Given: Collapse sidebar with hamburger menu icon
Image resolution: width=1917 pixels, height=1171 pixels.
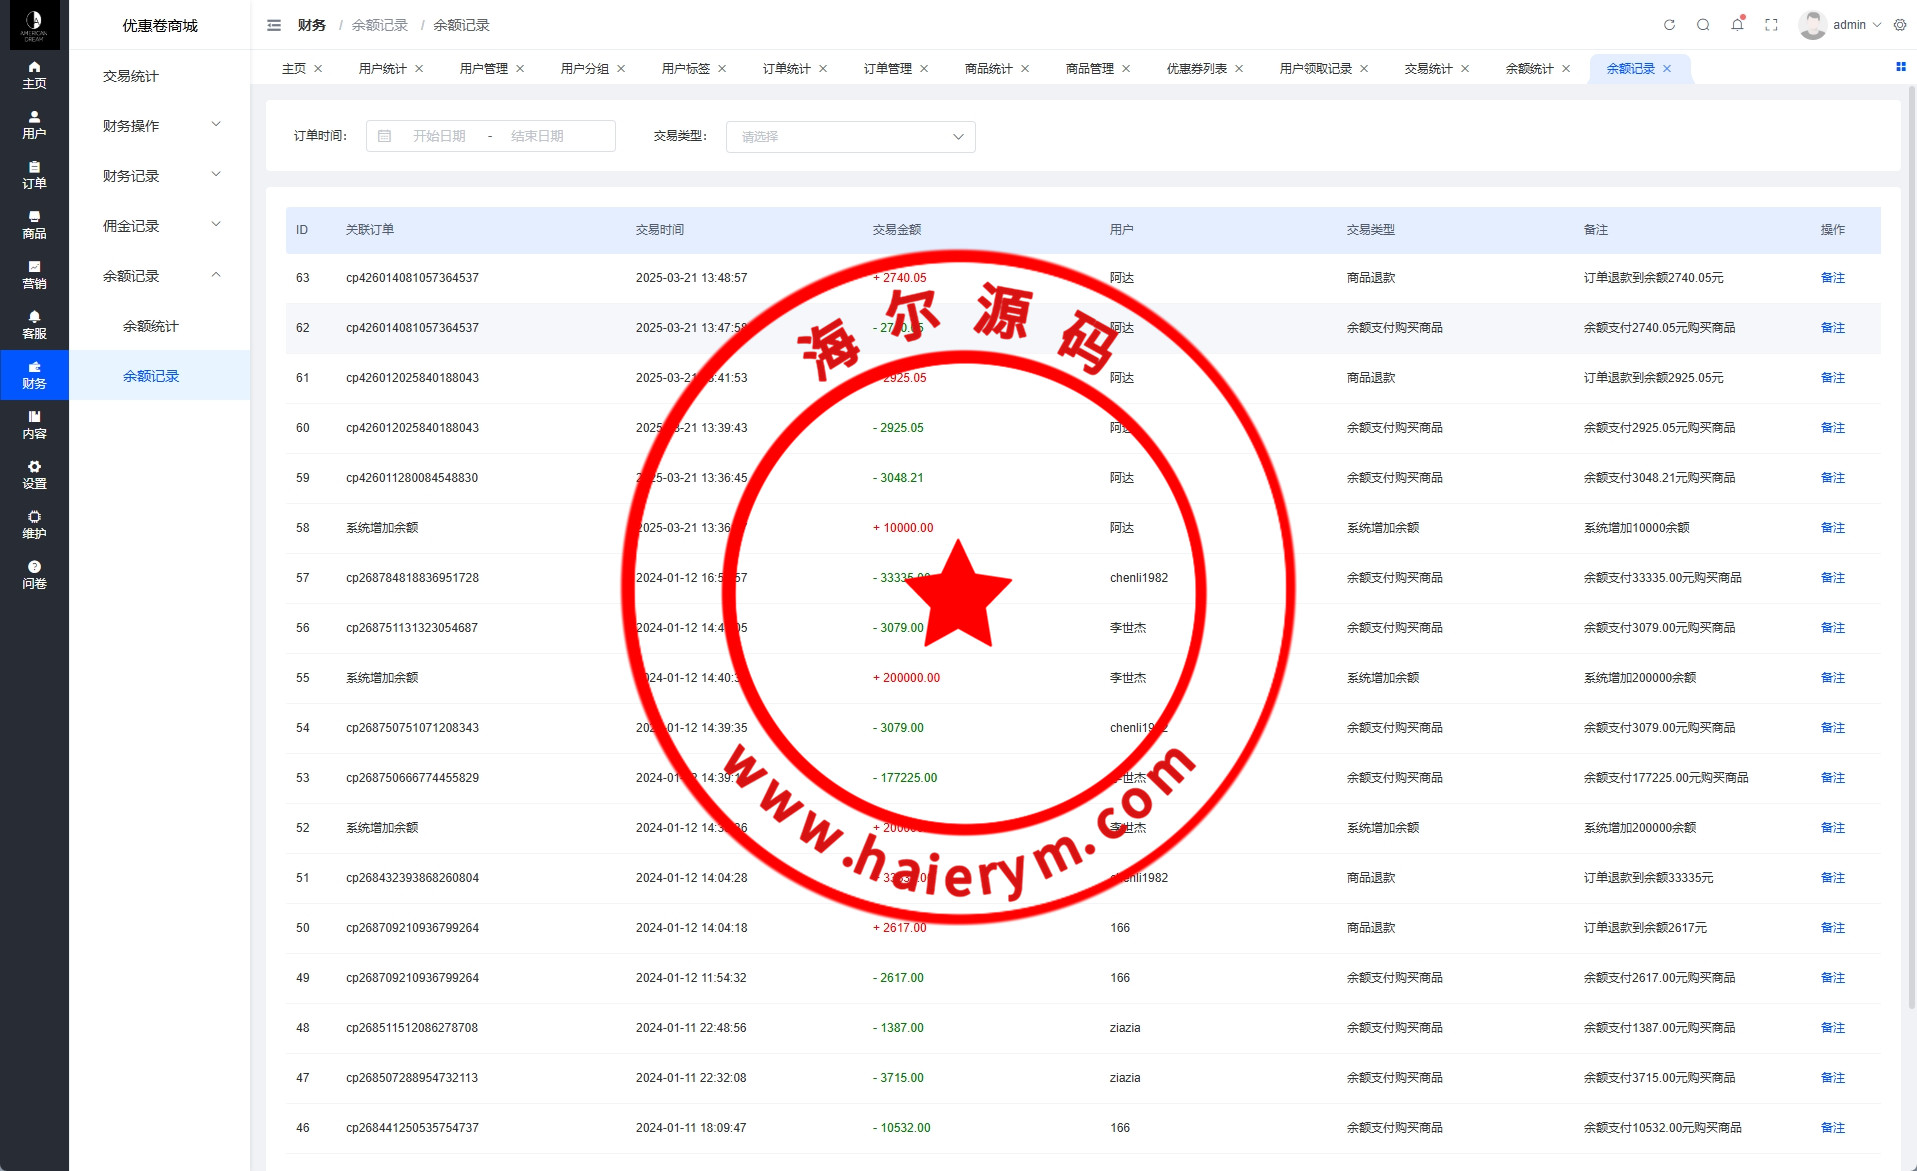Looking at the screenshot, I should [274, 25].
